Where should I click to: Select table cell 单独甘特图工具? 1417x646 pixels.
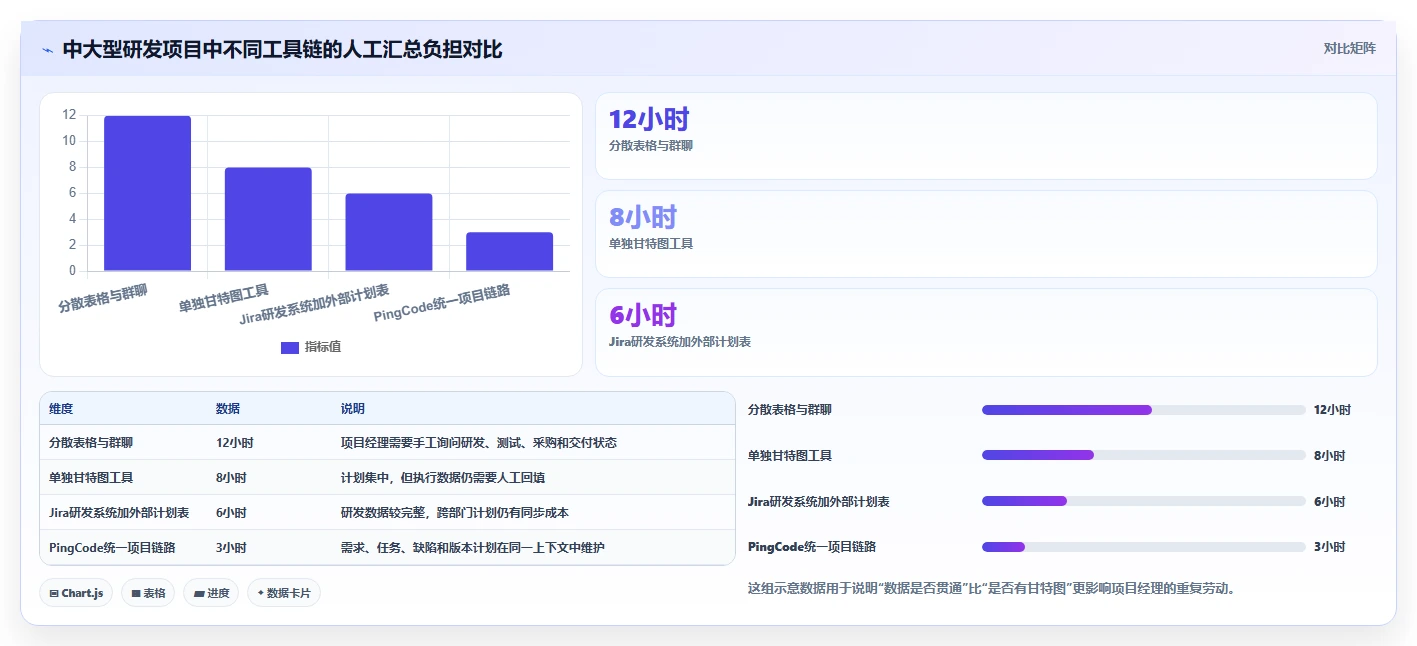[x=91, y=478]
